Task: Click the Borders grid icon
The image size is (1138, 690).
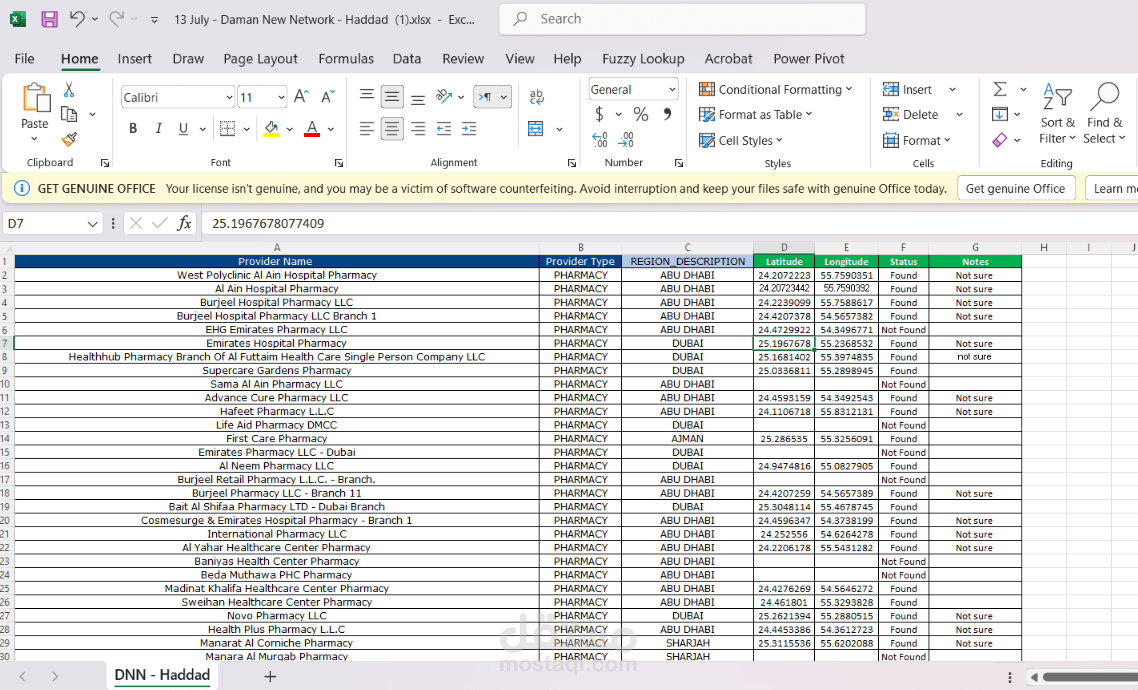Action: (x=227, y=128)
